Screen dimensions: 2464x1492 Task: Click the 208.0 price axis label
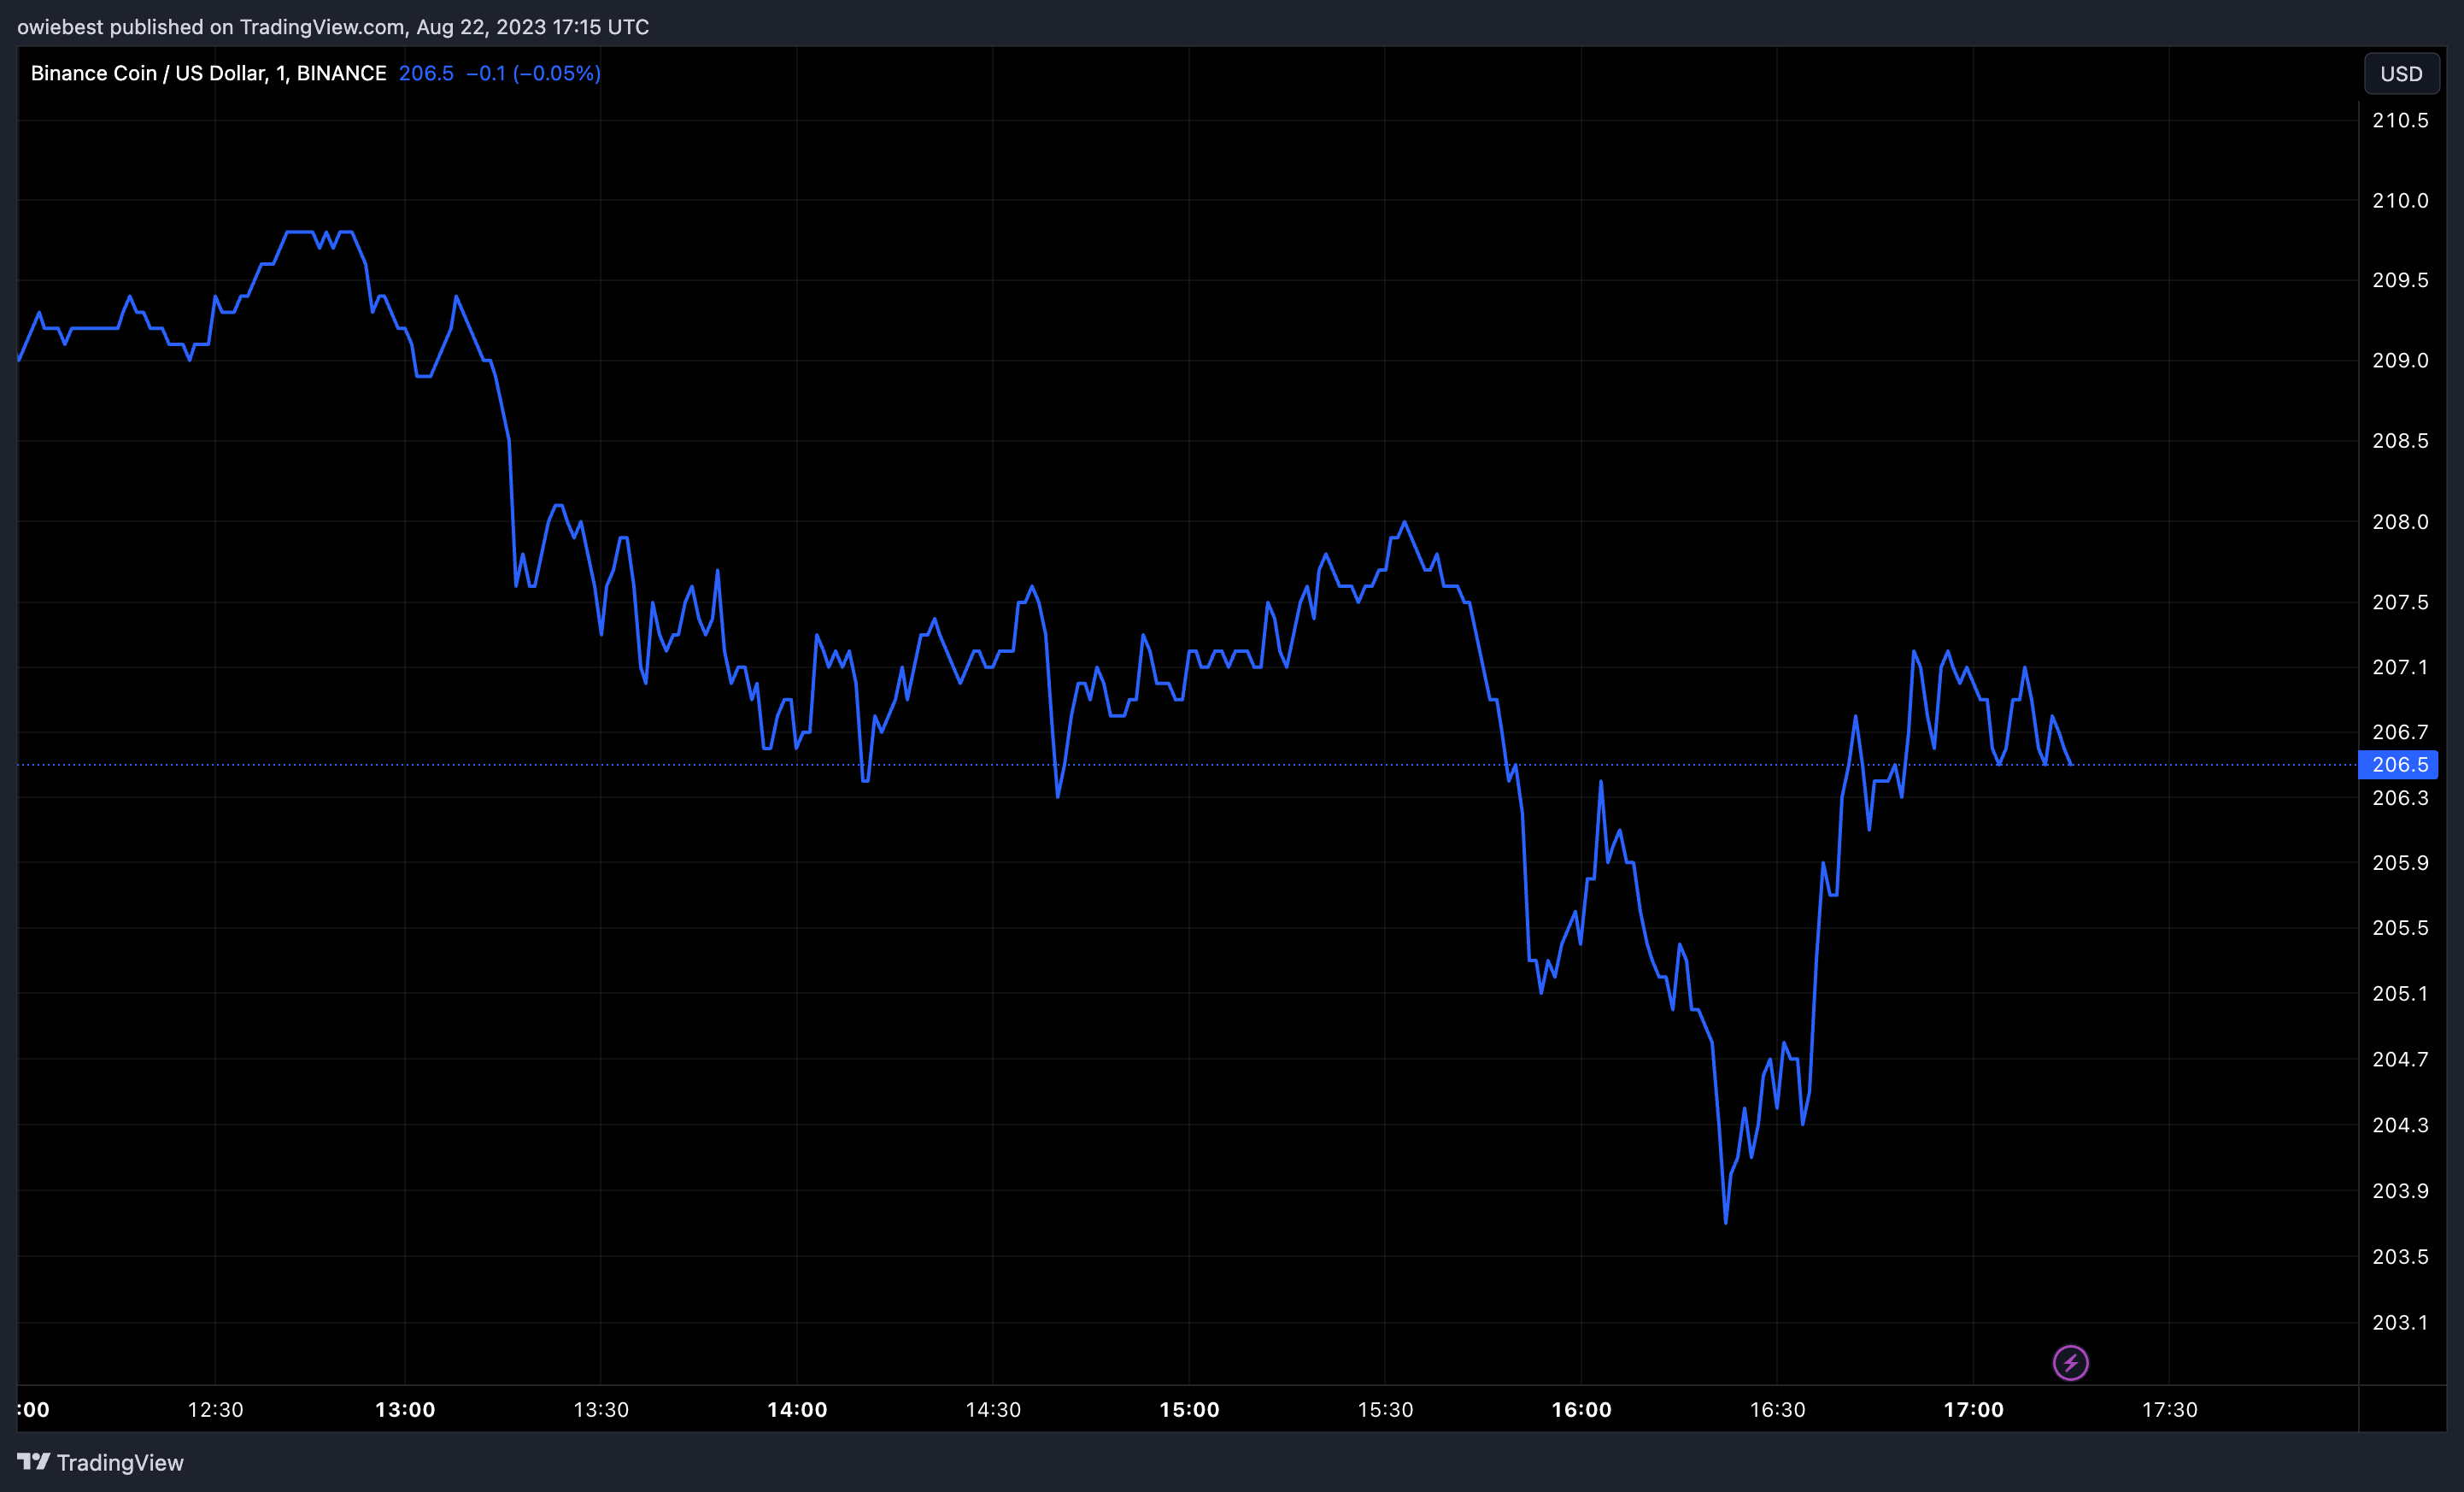coord(2400,522)
